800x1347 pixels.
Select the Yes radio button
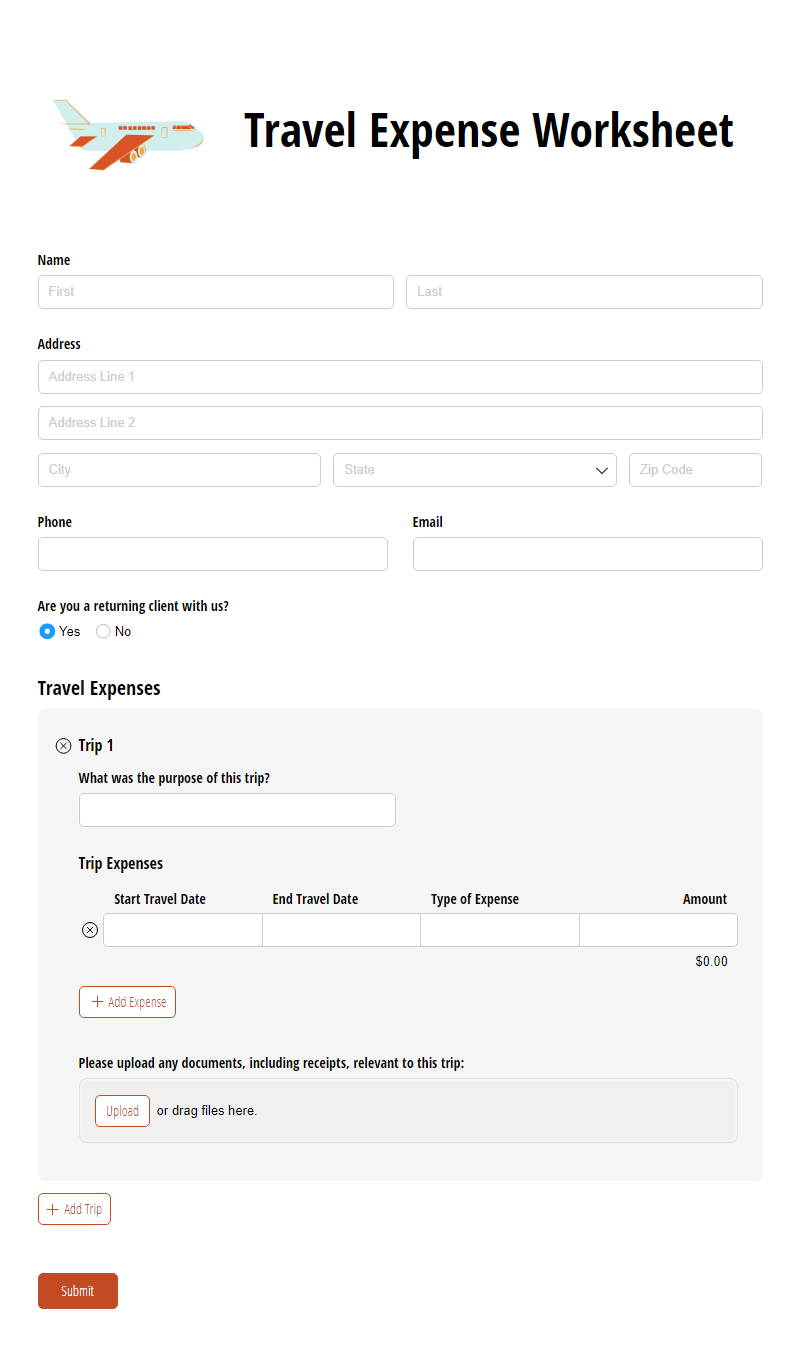coord(47,631)
